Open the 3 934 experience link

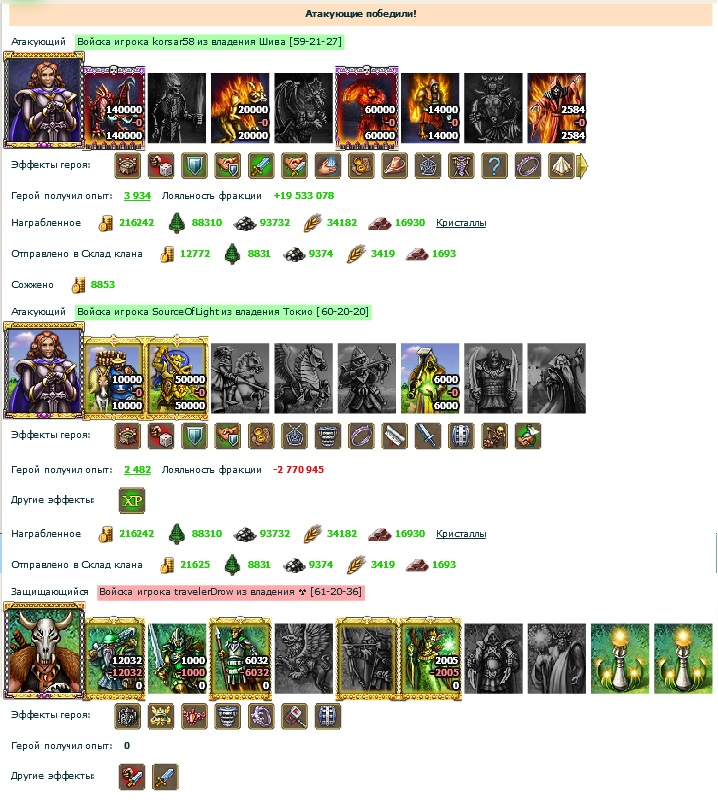[137, 196]
